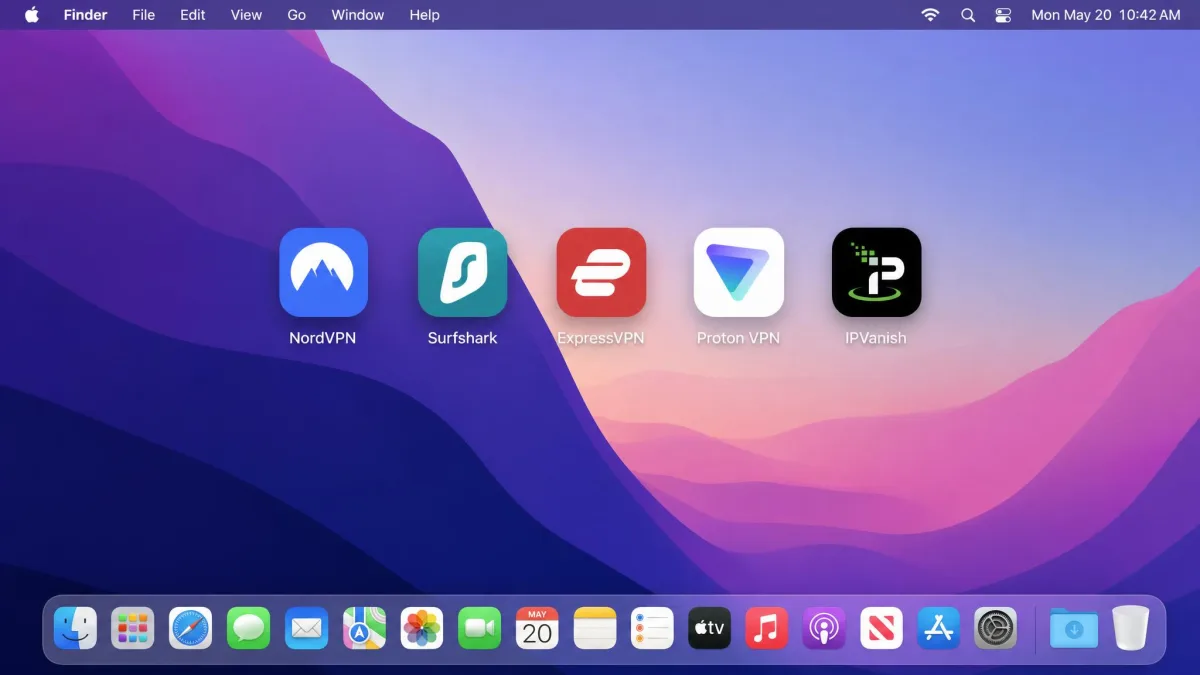The height and width of the screenshot is (675, 1200).
Task: Select the Surfshark text label
Action: point(462,338)
